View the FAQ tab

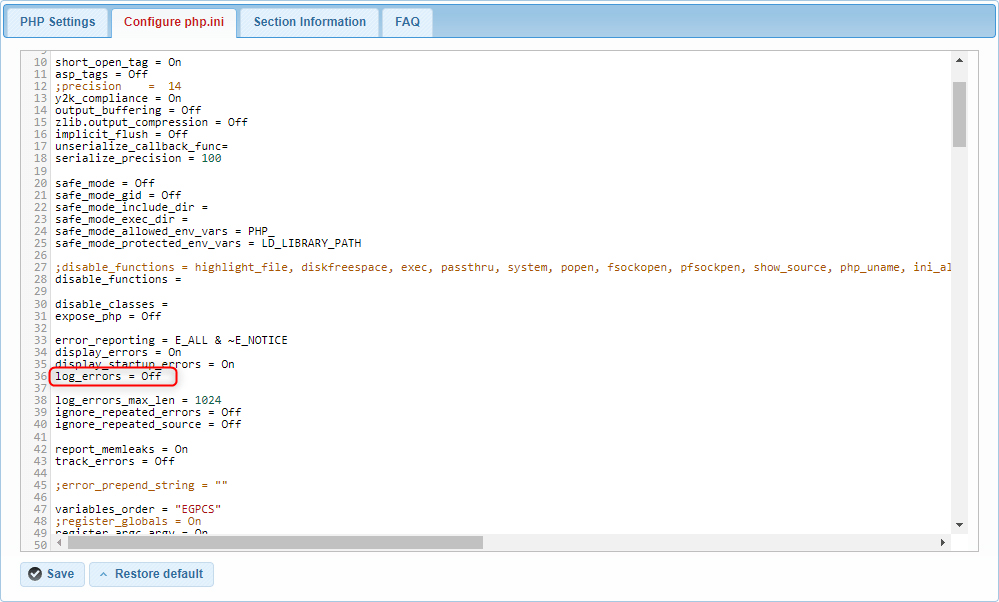(406, 21)
